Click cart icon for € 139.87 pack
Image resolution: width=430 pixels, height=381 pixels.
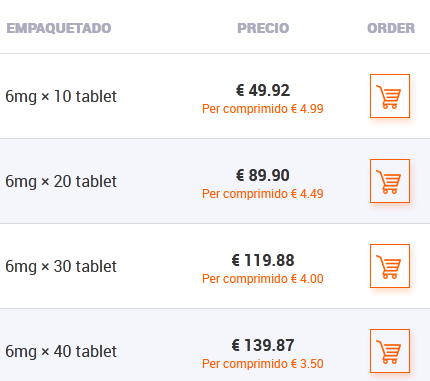coord(390,351)
